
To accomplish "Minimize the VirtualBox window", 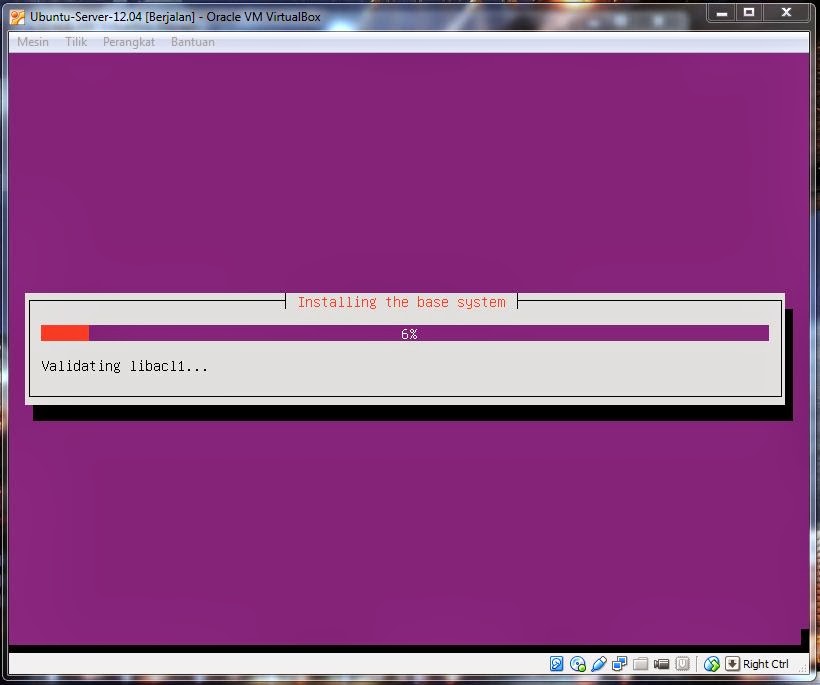I will tap(722, 13).
